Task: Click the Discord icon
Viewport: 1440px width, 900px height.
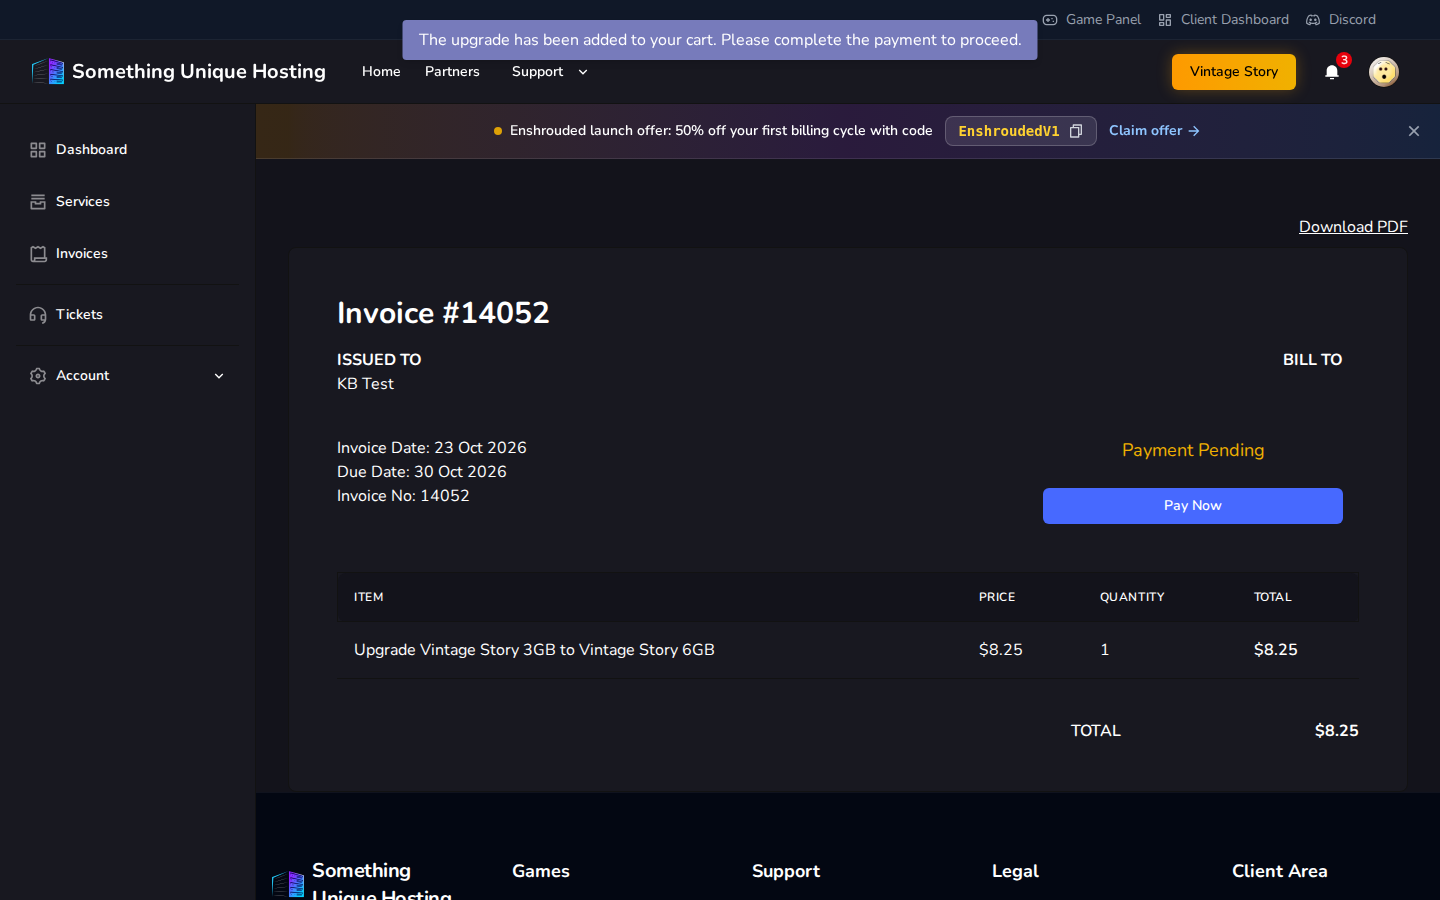Action: (1313, 20)
